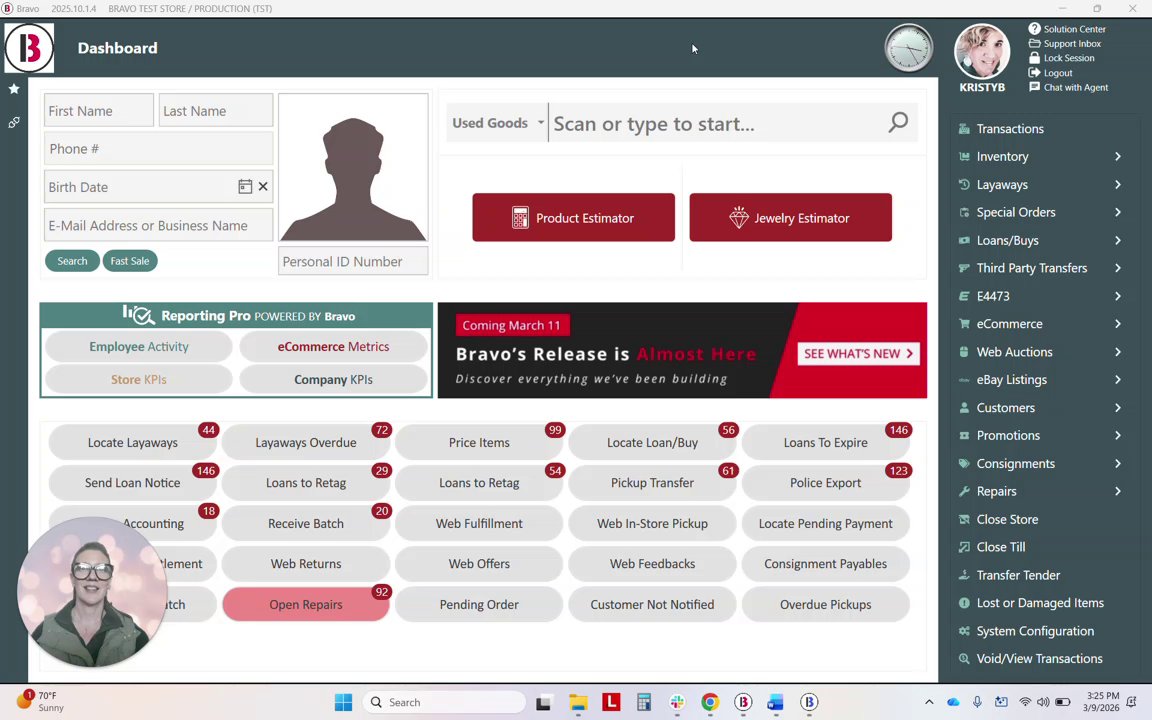The height and width of the screenshot is (720, 1152).
Task: Open Calculator from the taskbar
Action: point(644,702)
